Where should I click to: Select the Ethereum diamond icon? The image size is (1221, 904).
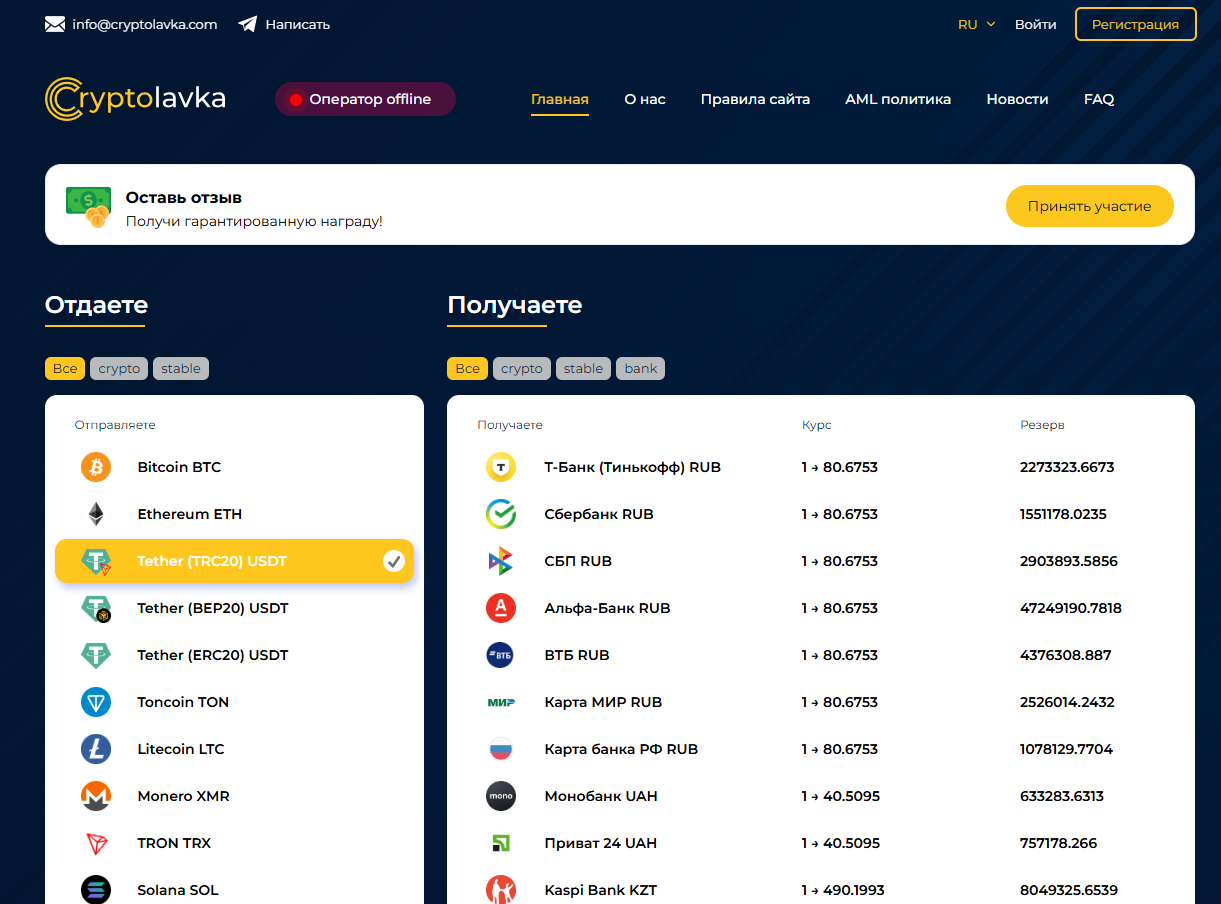coord(96,514)
